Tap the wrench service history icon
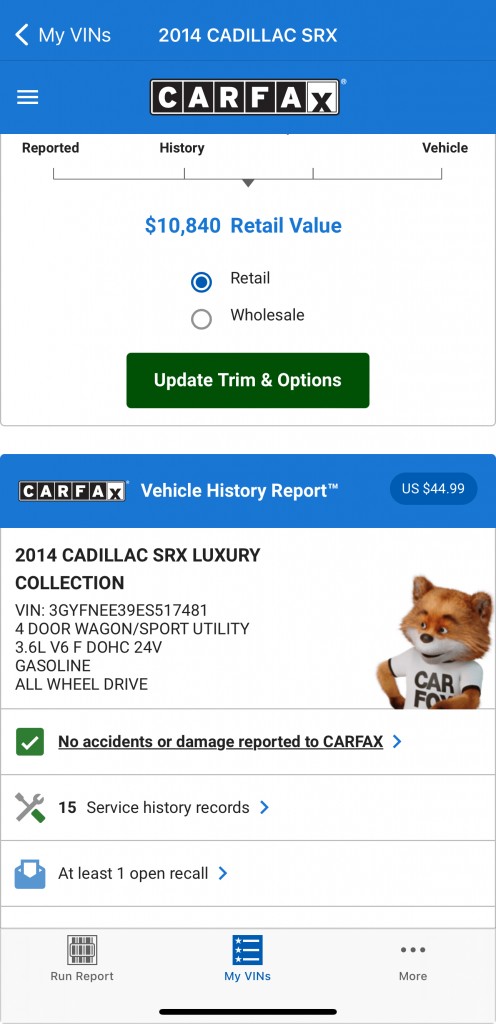The image size is (496, 1024). pos(29,808)
